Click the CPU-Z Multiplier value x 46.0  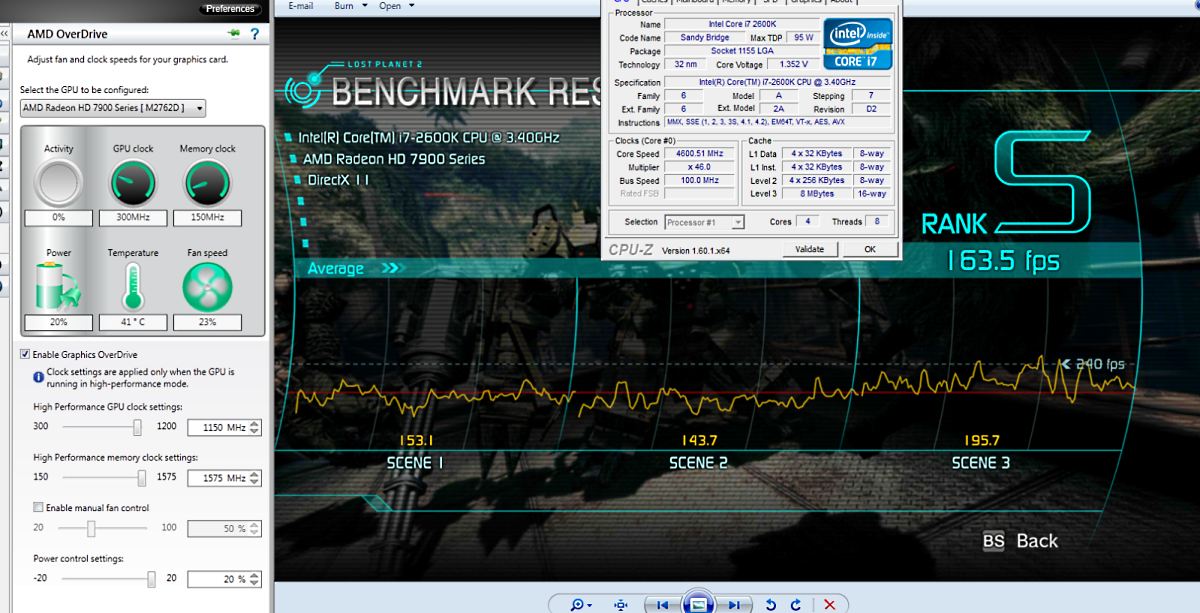697,167
